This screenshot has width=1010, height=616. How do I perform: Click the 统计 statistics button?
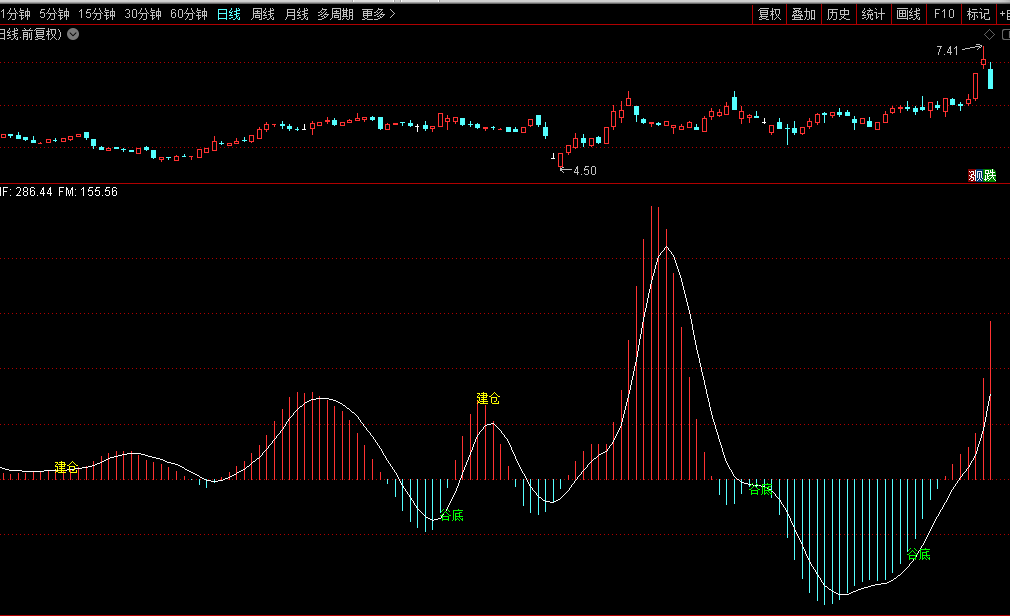click(x=873, y=14)
